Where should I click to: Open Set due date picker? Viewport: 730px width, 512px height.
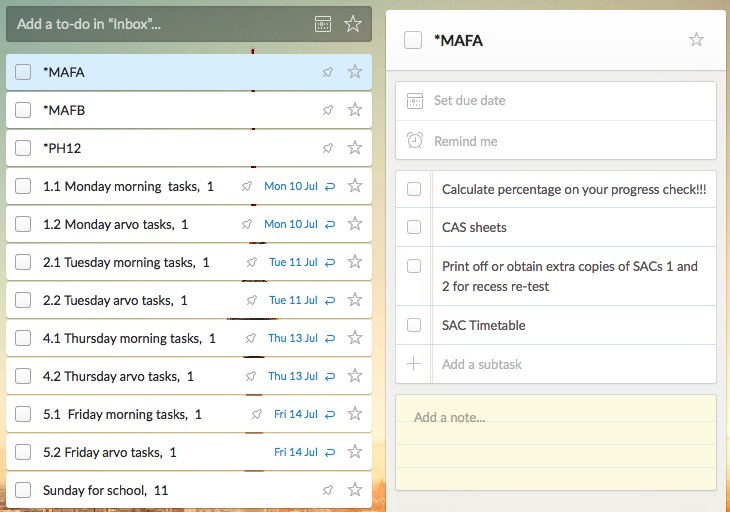556,101
